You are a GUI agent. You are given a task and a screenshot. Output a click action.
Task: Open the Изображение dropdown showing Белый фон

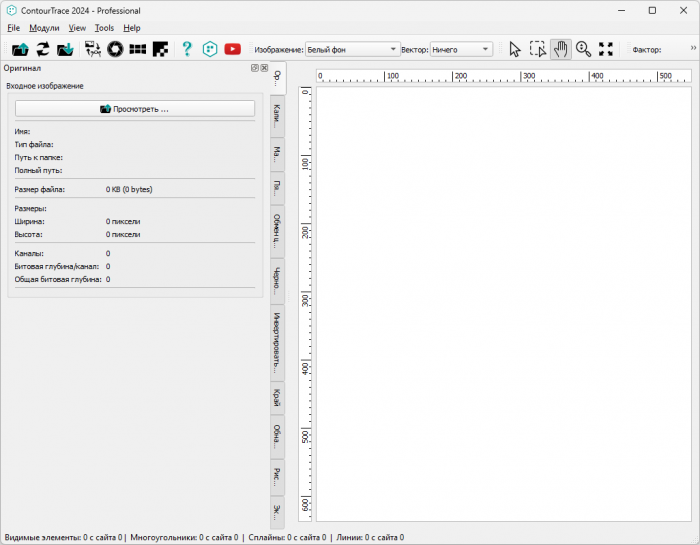[353, 49]
